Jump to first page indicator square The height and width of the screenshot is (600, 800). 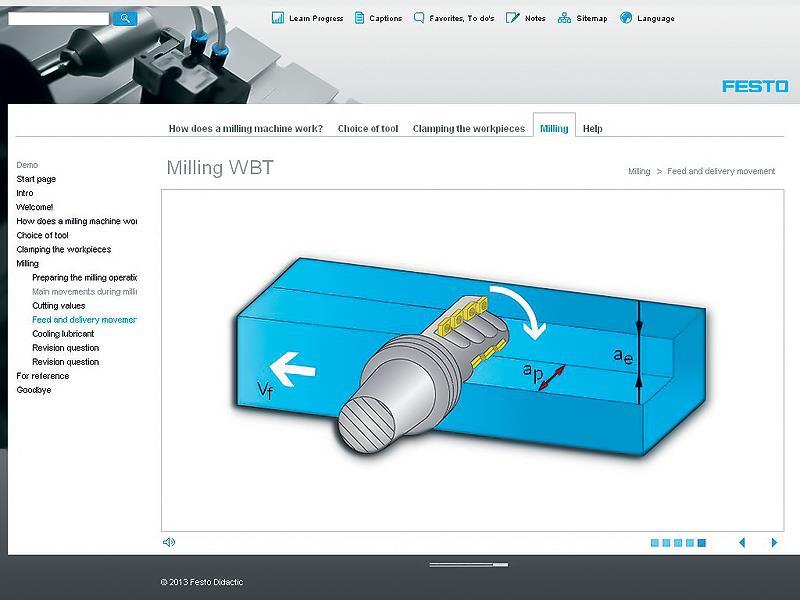(655, 543)
